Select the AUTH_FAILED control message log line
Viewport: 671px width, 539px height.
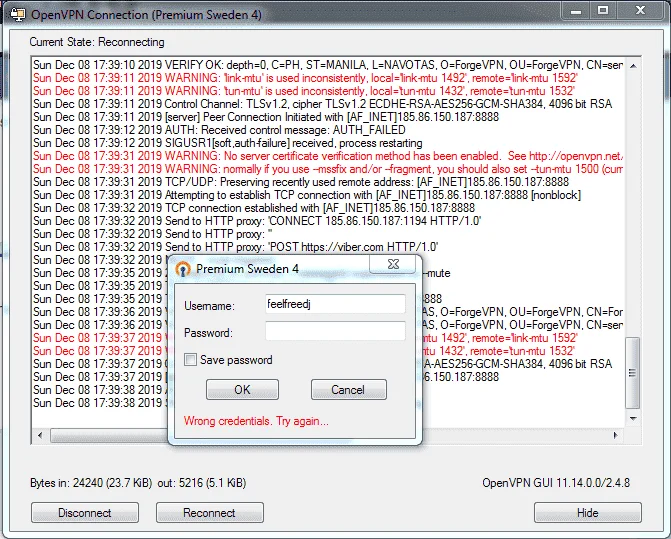point(219,130)
